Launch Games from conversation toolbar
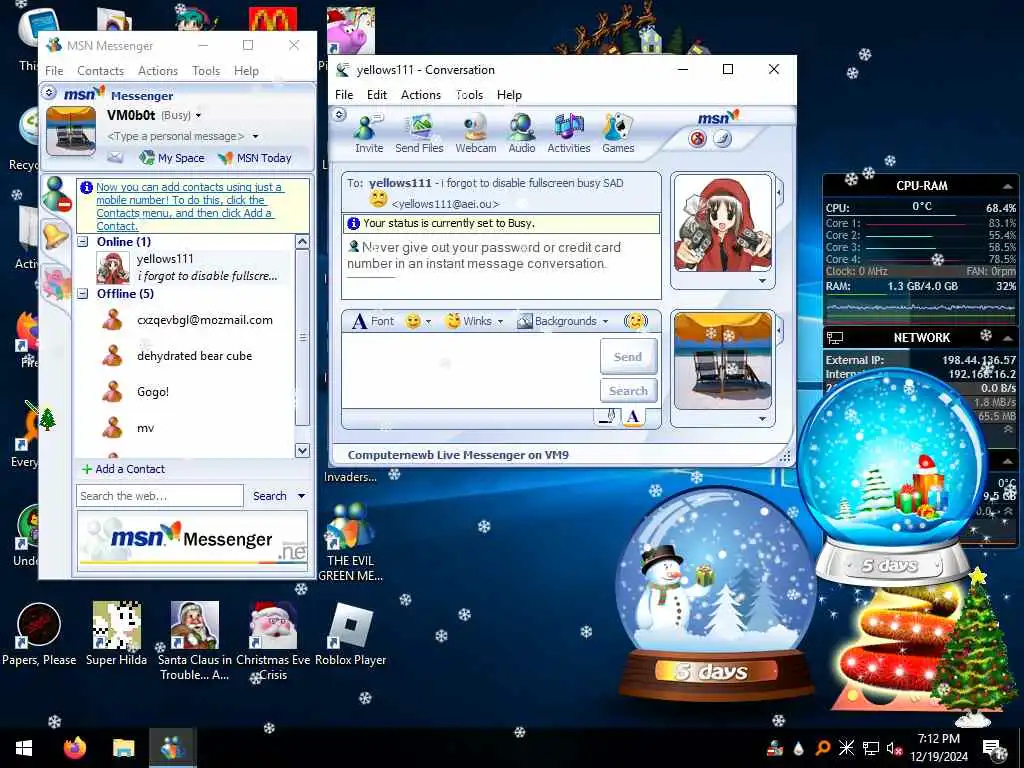This screenshot has width=1024, height=768. [x=618, y=134]
